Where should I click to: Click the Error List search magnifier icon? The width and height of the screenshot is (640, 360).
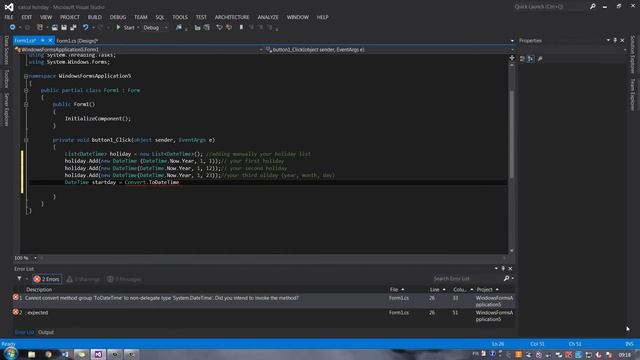[507, 278]
